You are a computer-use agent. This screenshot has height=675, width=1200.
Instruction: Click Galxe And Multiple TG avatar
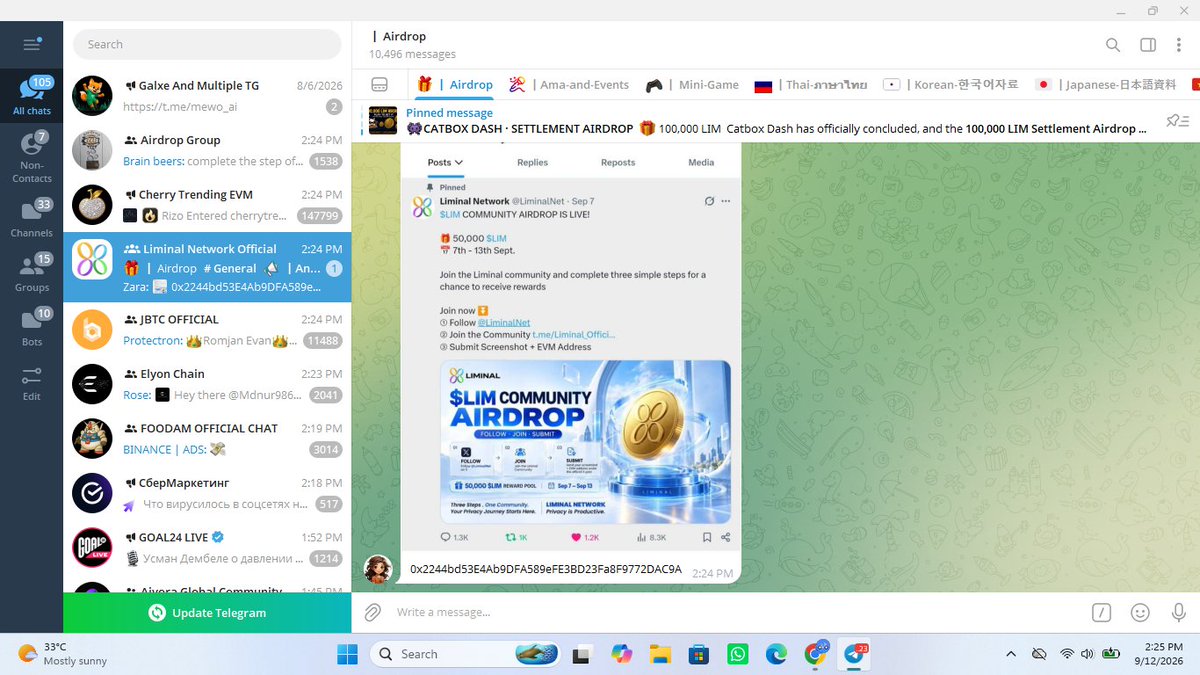click(x=92, y=96)
